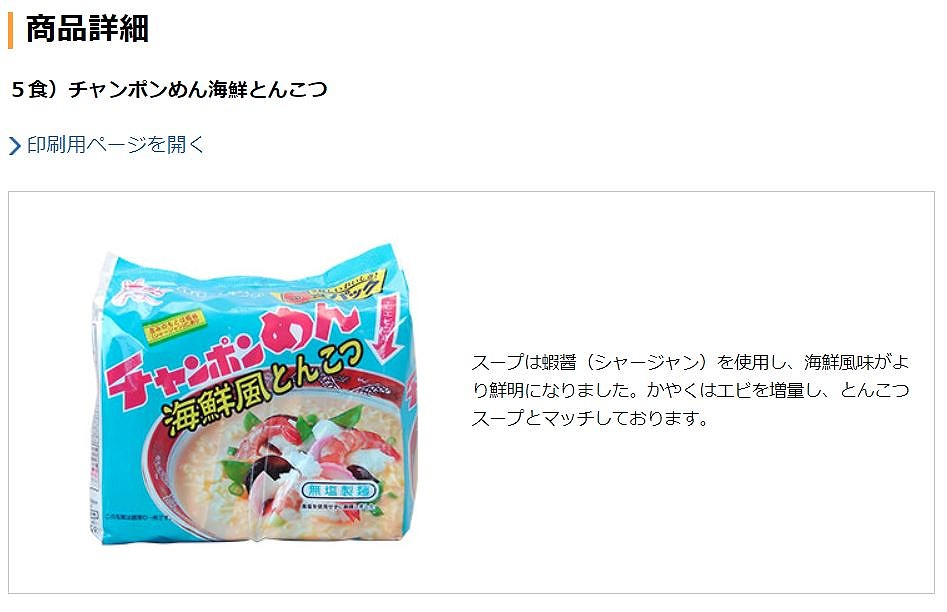This screenshot has height=612, width=947.
Task: Click the 商品詳細 section heading
Action: click(87, 29)
